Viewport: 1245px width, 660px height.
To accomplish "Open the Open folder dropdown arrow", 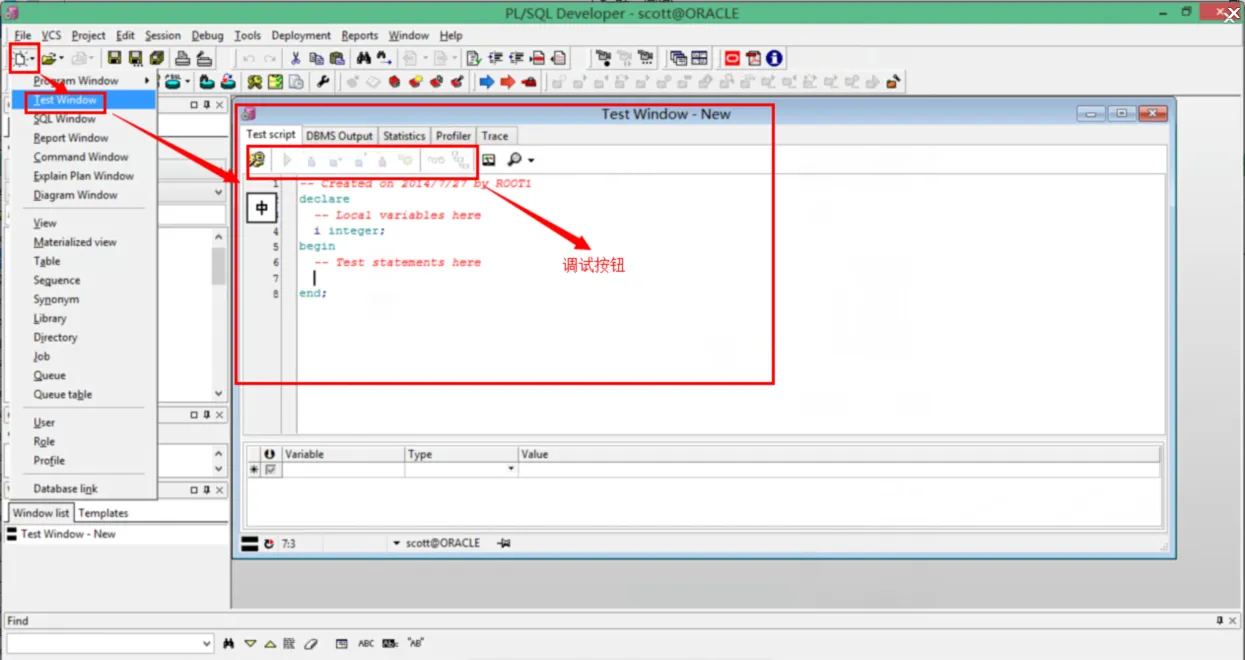I will [61, 59].
